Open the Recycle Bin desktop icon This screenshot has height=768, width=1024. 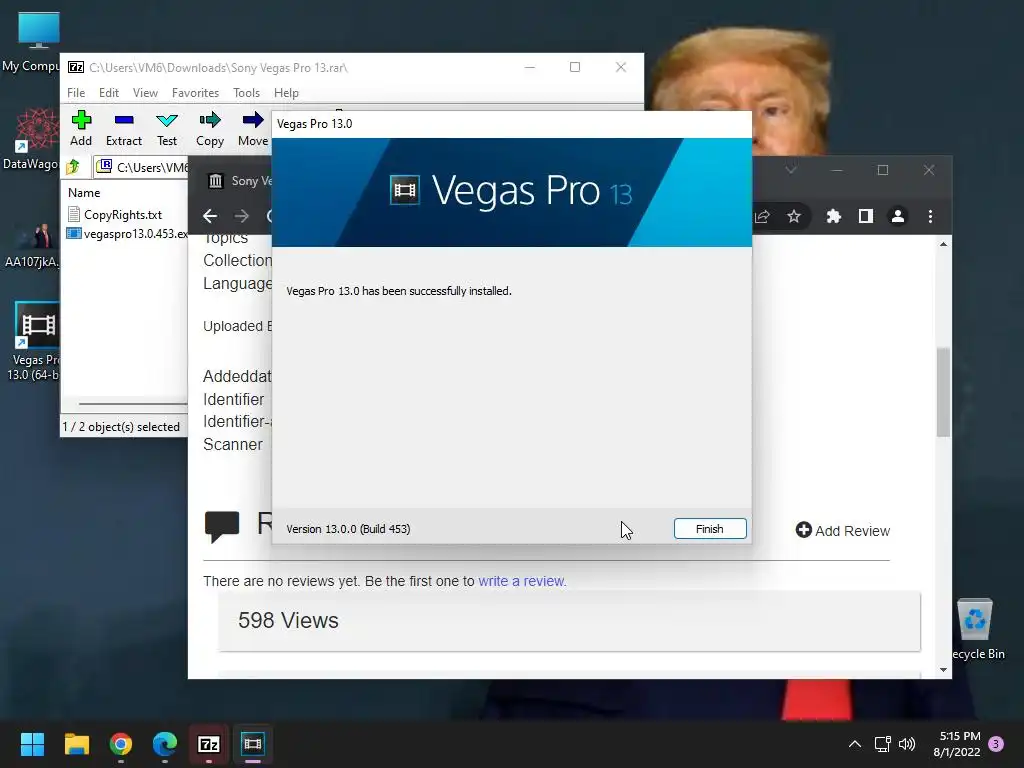pyautogui.click(x=977, y=629)
